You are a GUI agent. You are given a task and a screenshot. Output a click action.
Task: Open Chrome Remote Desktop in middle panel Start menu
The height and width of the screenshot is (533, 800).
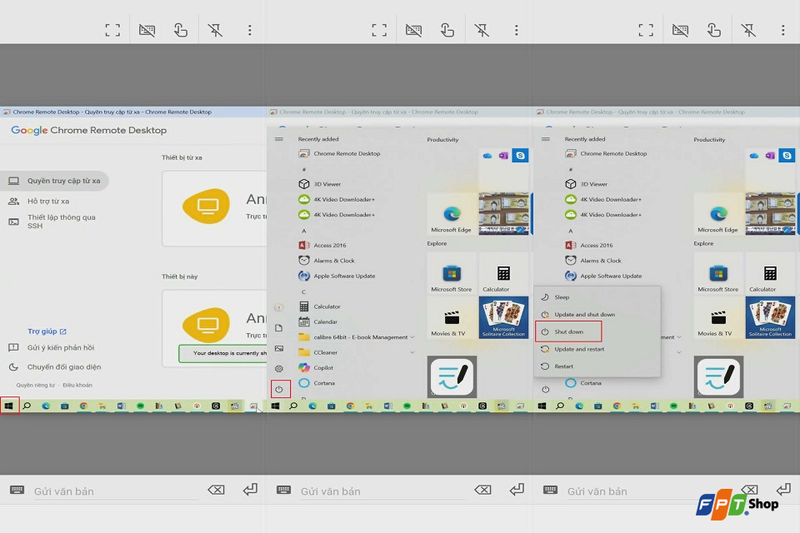click(339, 154)
